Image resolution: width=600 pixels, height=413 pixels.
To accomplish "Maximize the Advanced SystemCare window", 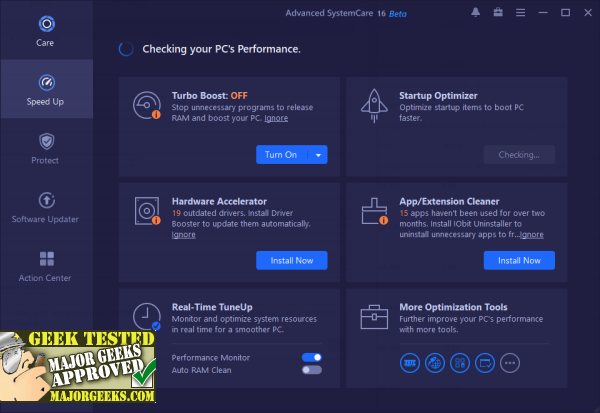I will pyautogui.click(x=565, y=13).
